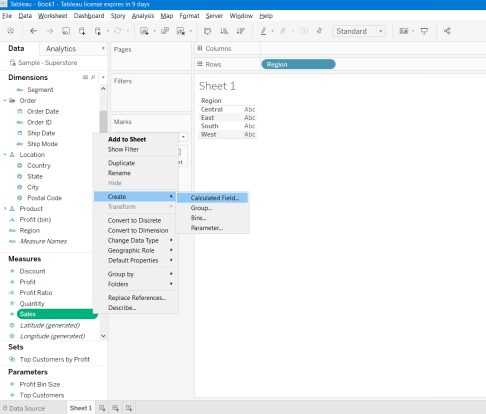The image size is (486, 414).
Task: Click the Group members paperclip icon
Action: click(283, 31)
